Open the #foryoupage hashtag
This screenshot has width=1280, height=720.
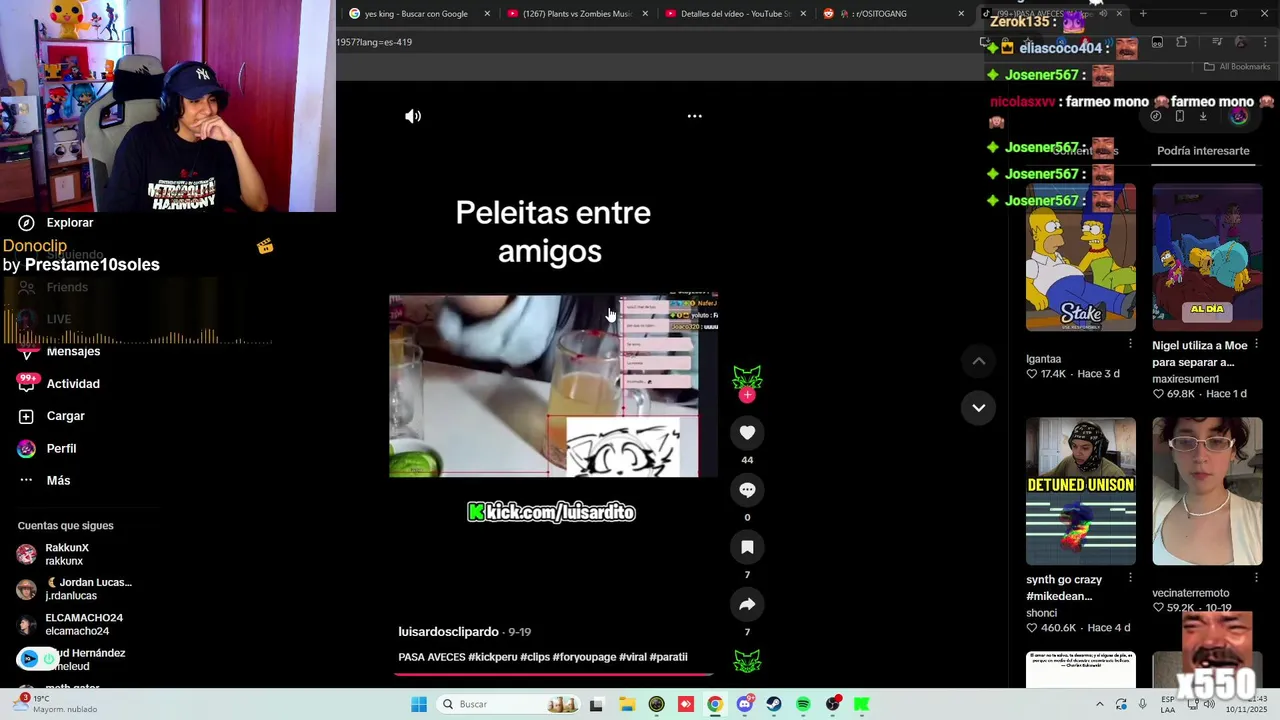pyautogui.click(x=584, y=657)
